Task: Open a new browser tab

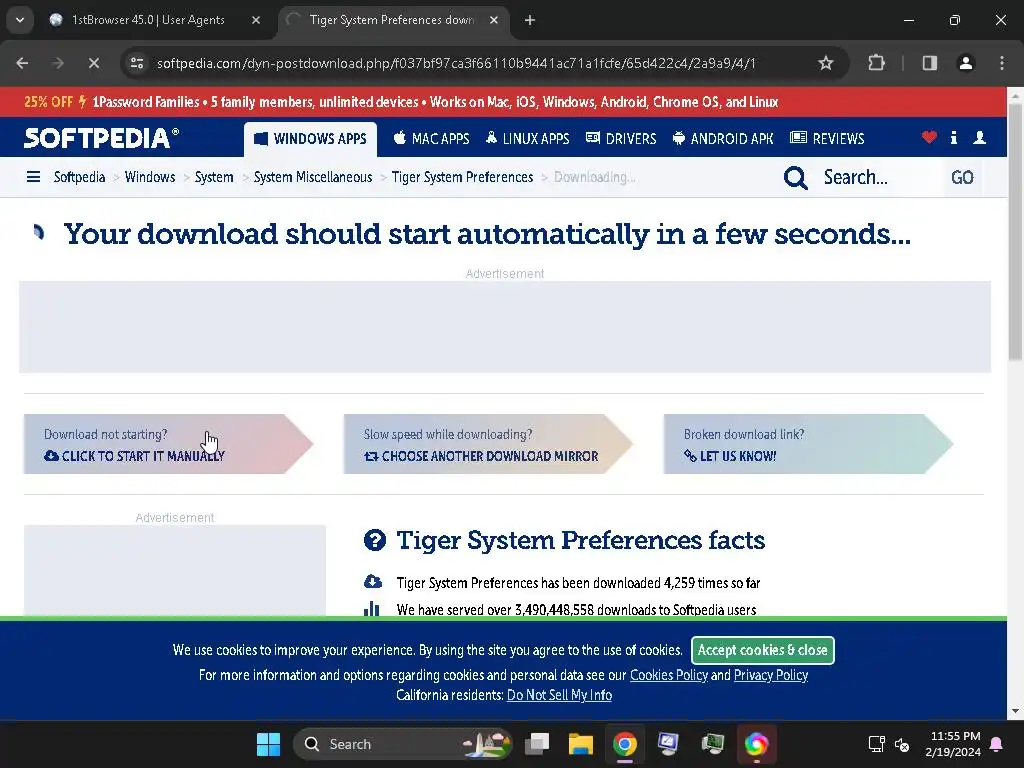Action: 530,20
